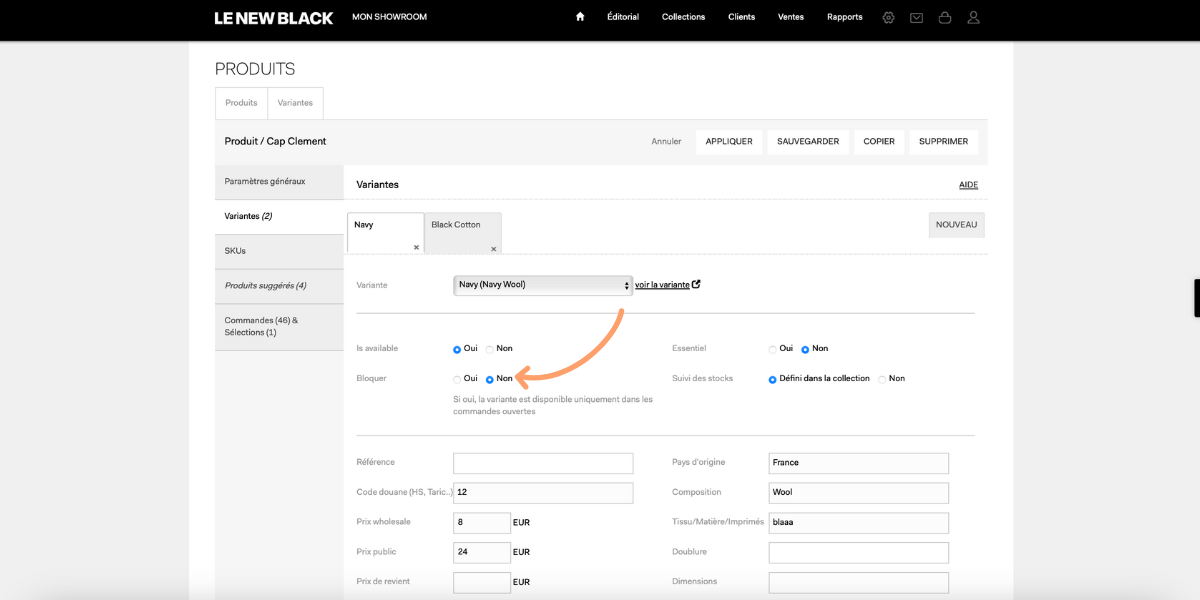Close the Navy variant tab
The height and width of the screenshot is (600, 1200).
pos(416,247)
